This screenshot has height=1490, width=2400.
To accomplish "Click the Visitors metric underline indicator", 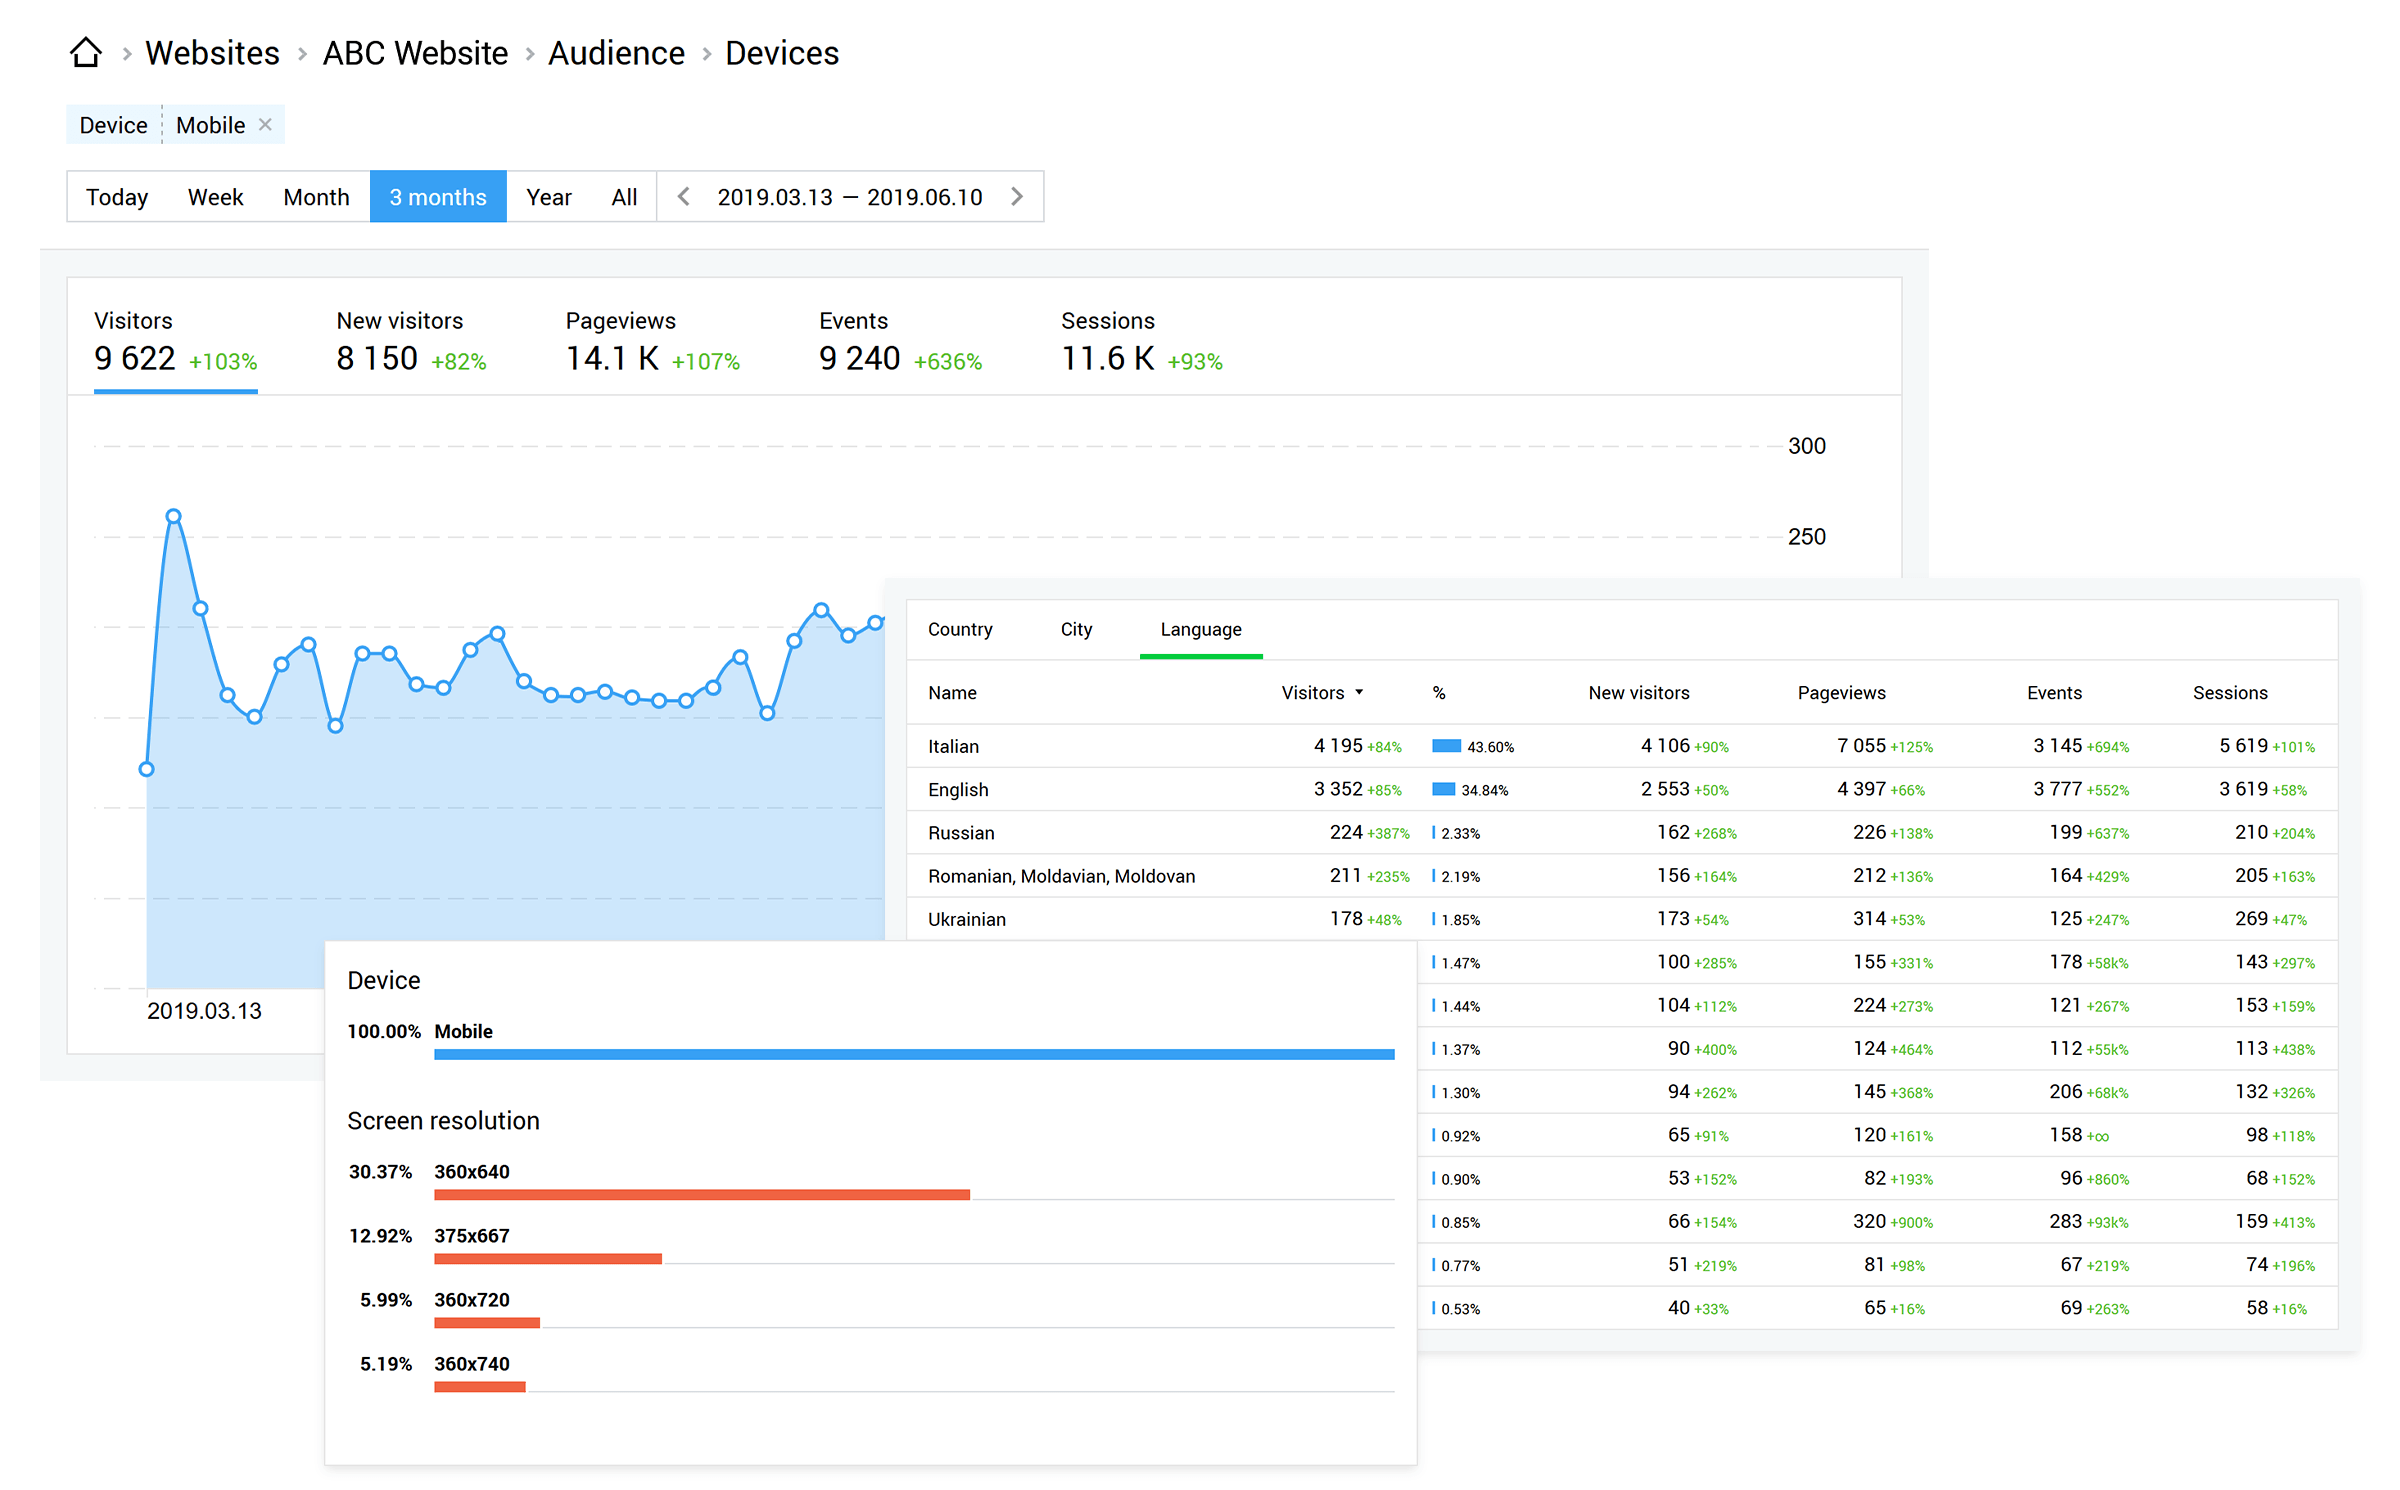I will point(172,391).
